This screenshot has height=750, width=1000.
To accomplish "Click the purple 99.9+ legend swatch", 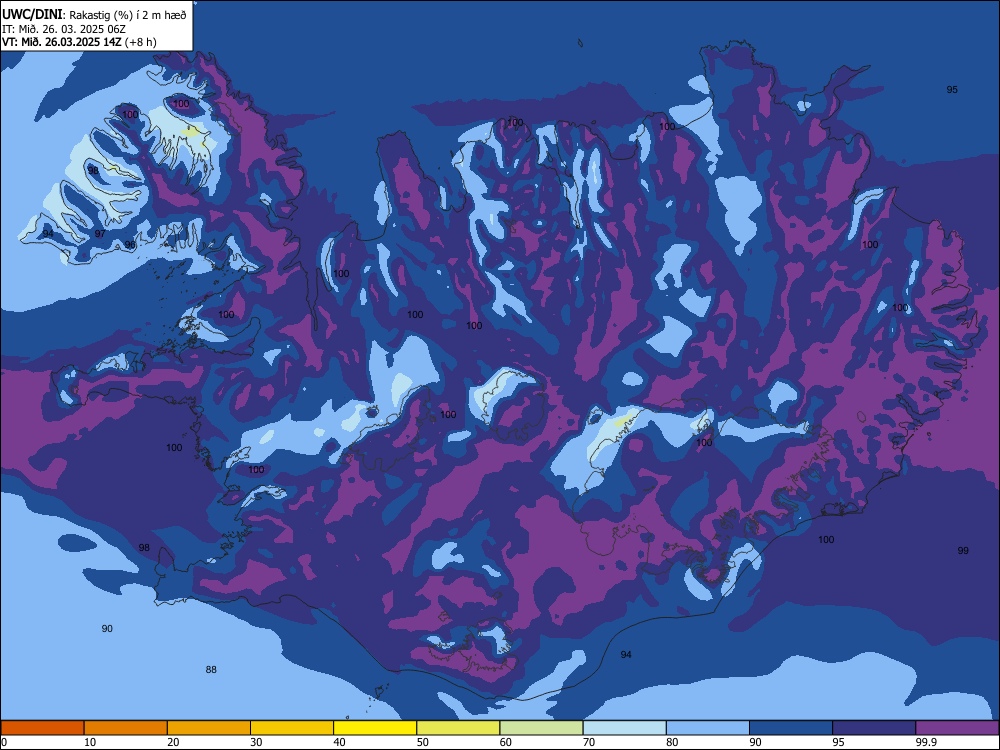I will 957,728.
